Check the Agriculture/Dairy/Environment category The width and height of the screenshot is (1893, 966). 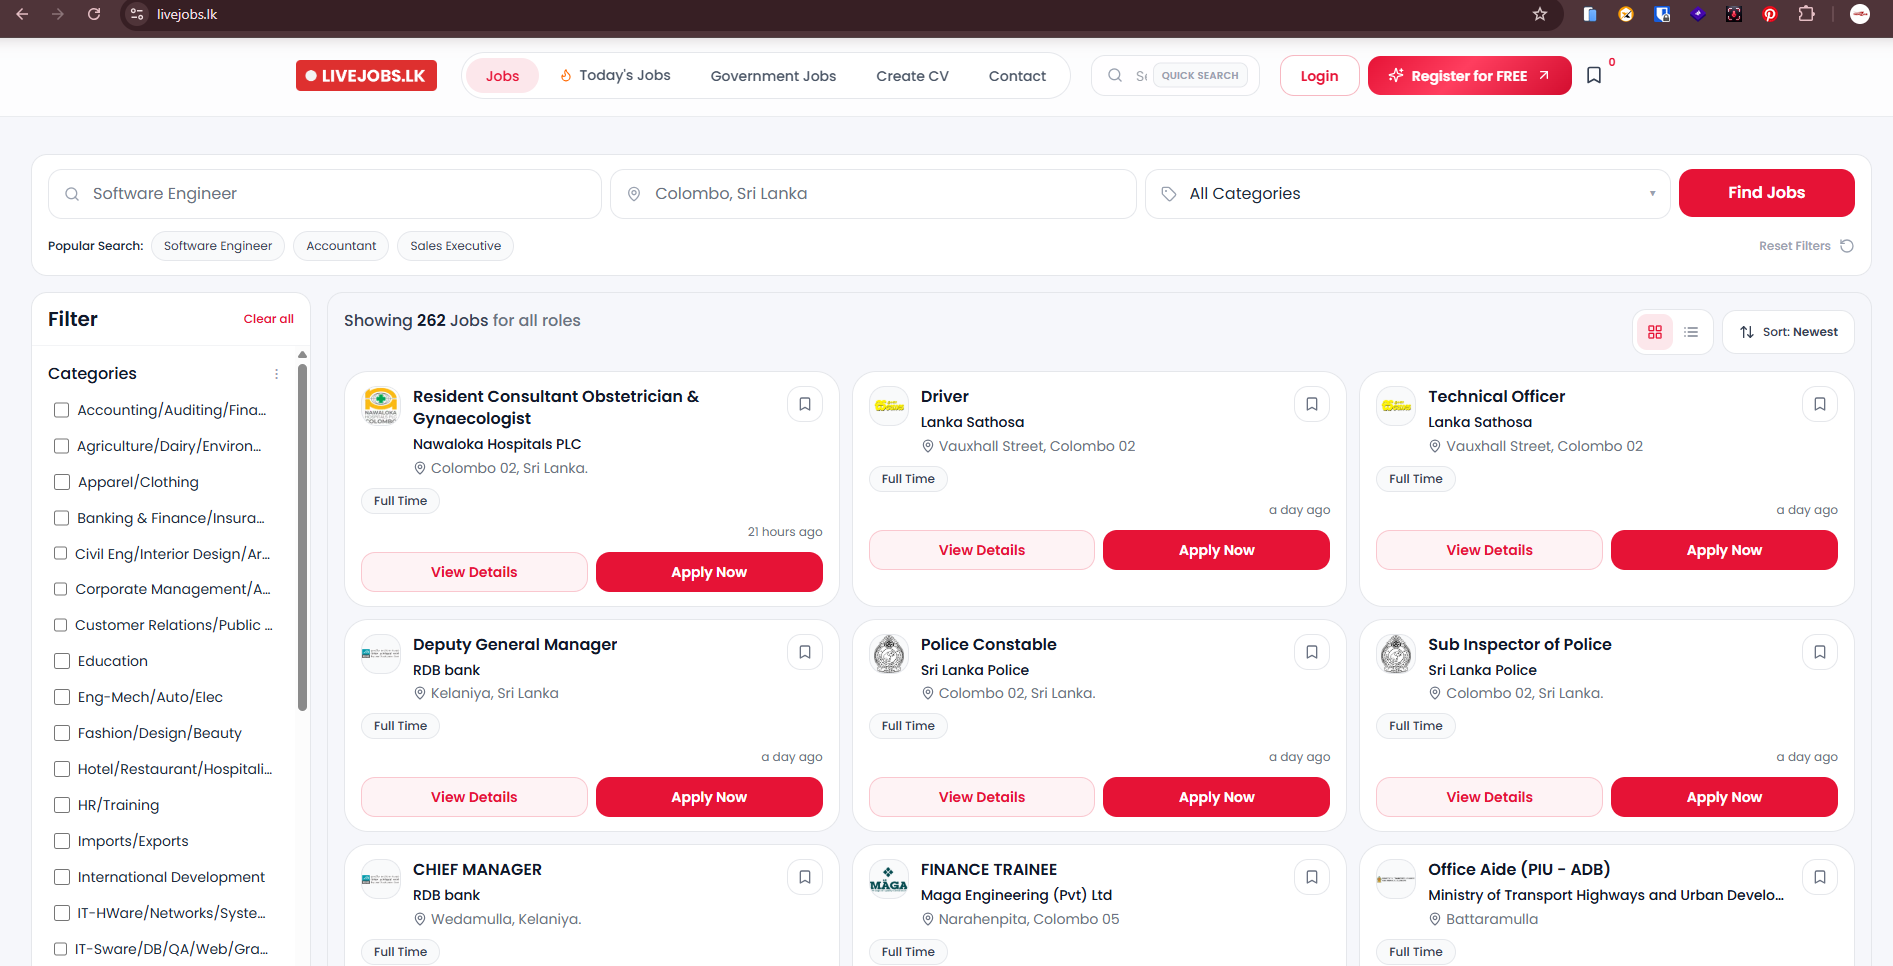click(62, 446)
